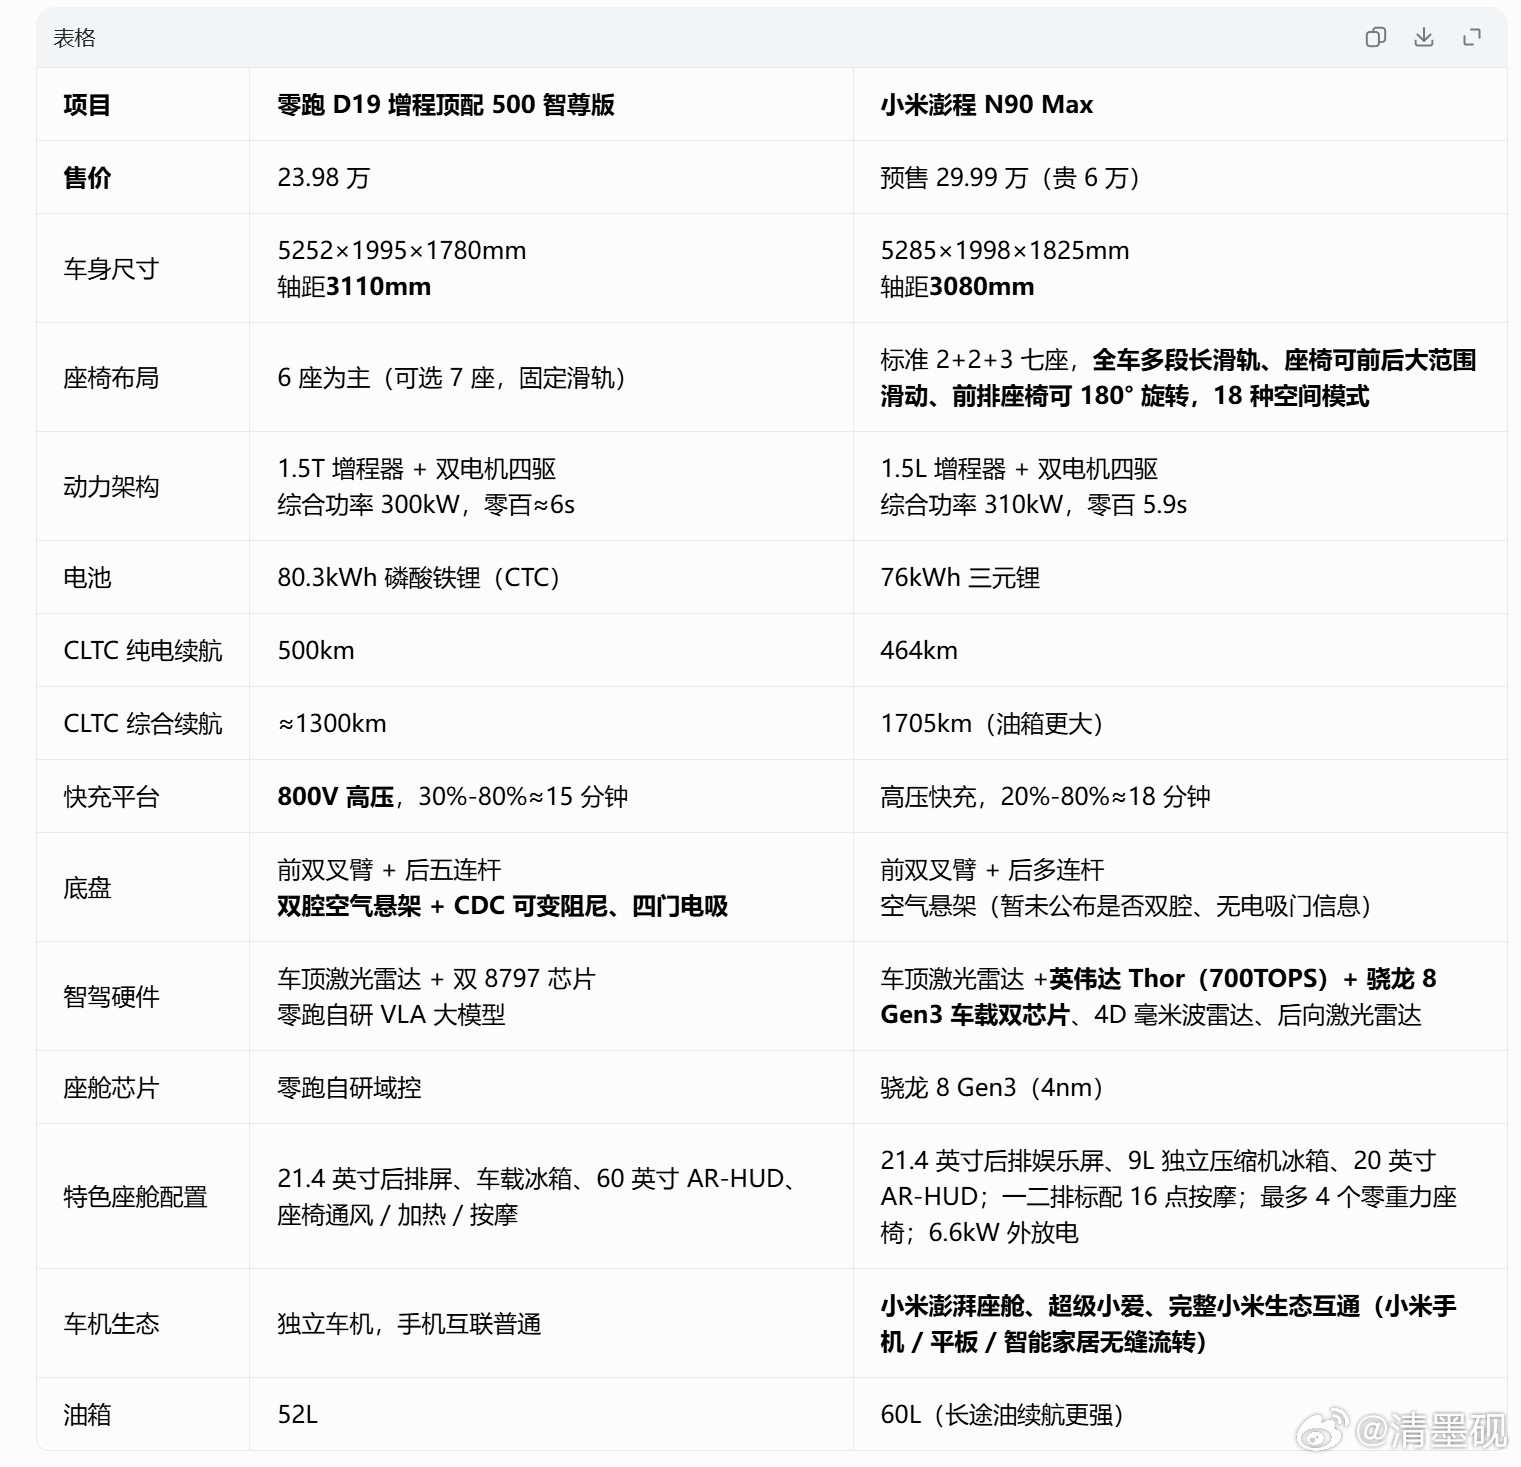This screenshot has height=1467, width=1521.
Task: Click the 座椅布局 row label
Action: (x=111, y=378)
